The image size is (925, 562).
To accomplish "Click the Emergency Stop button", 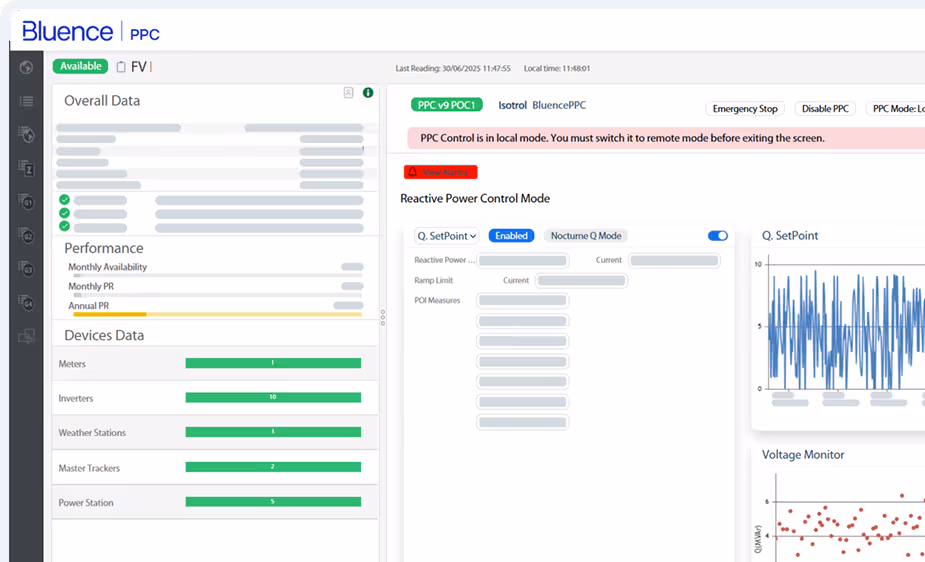I will pos(745,109).
